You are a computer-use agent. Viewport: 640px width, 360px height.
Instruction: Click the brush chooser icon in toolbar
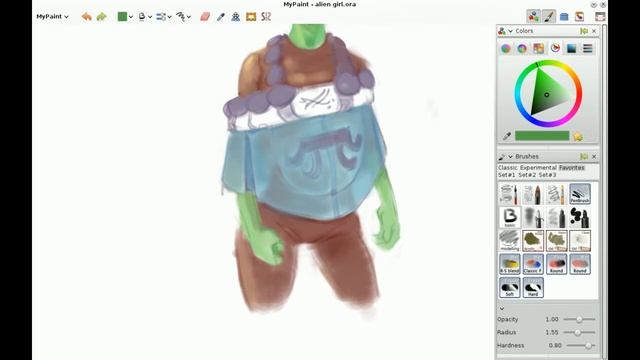point(142,17)
